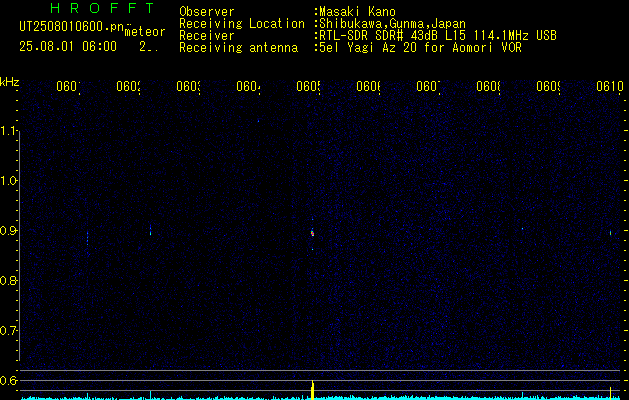
Task: Click the 0602 time marker
Action: coord(128,86)
